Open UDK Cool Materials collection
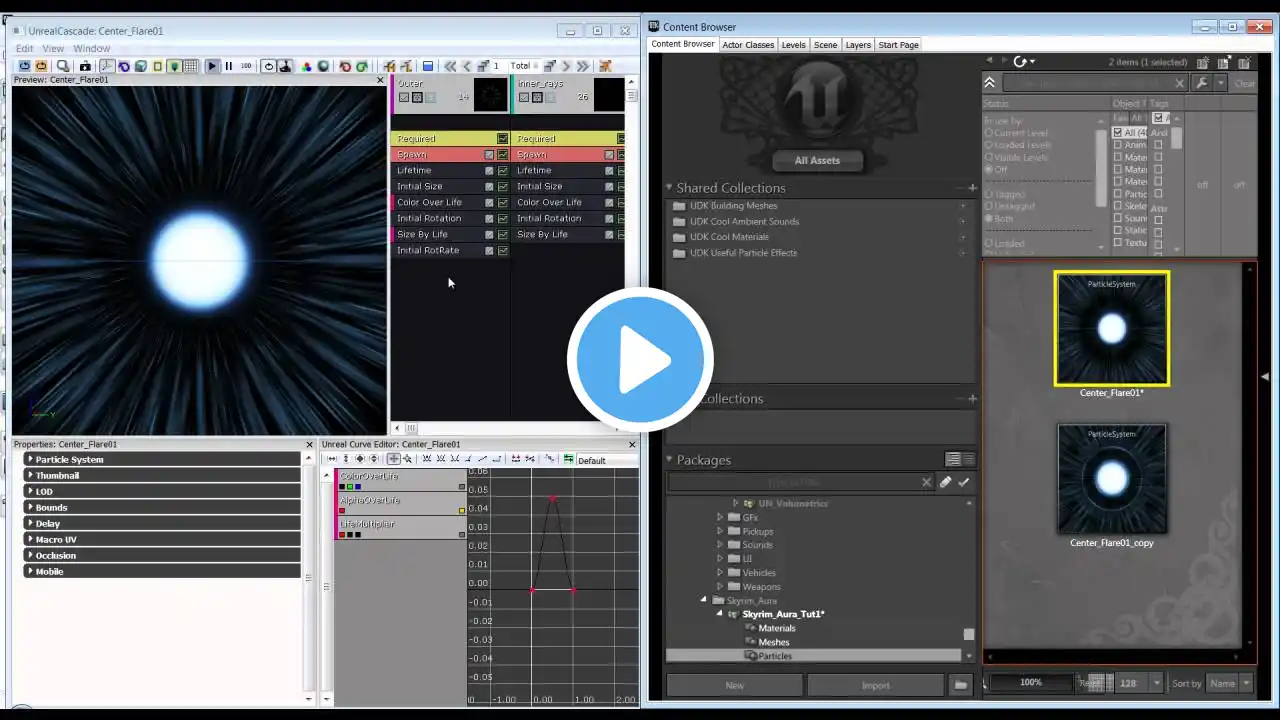 729,237
